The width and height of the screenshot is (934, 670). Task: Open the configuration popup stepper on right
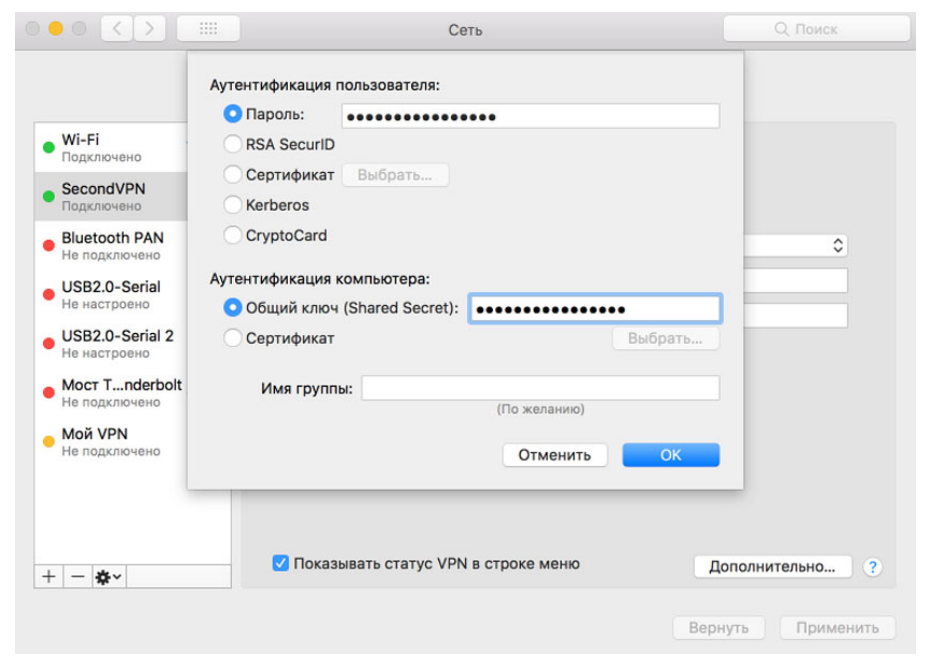point(838,245)
